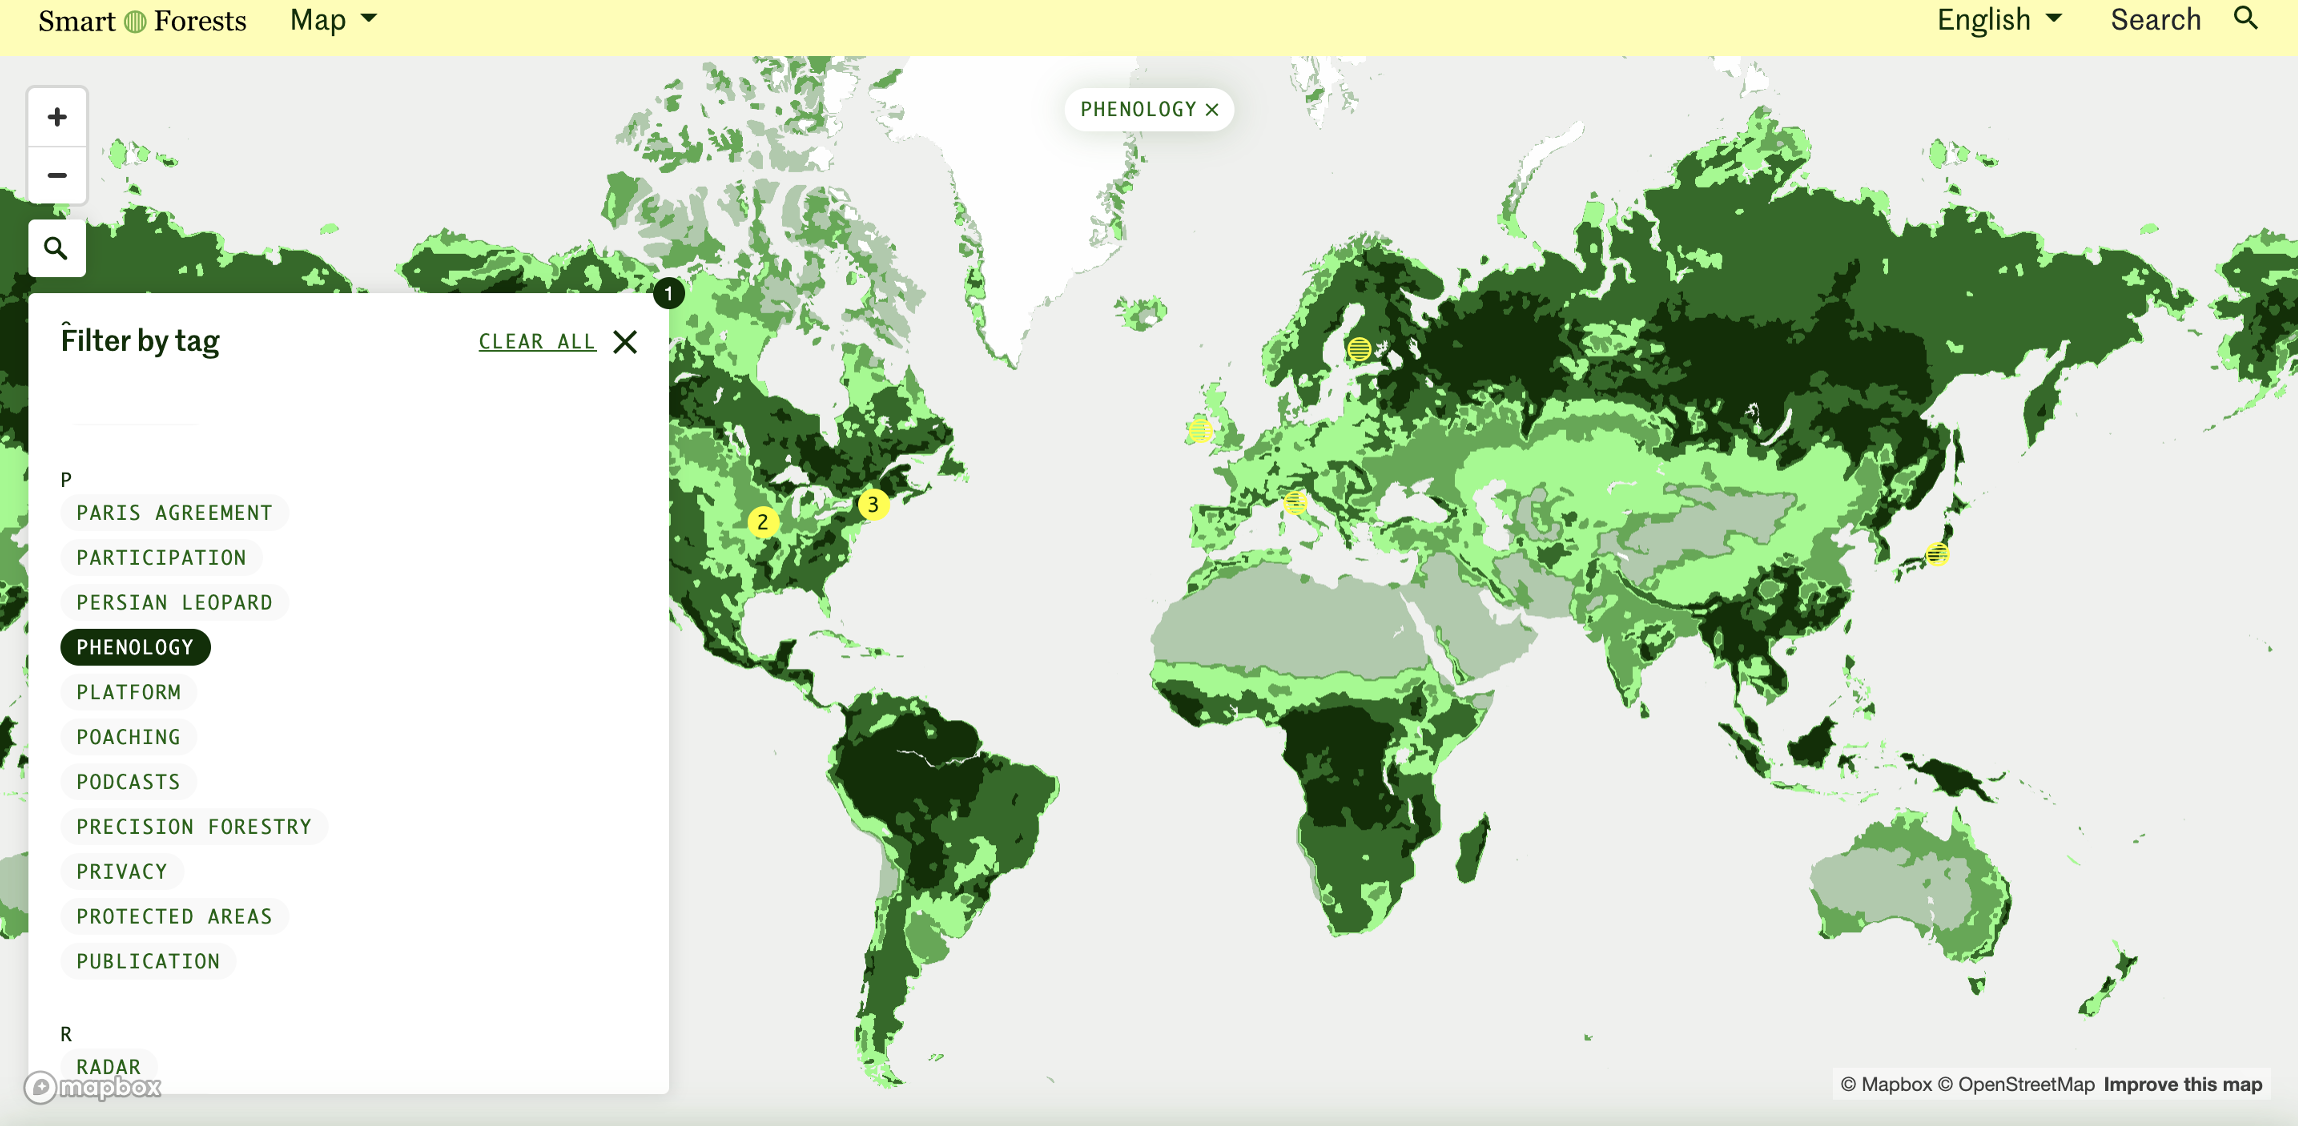2298x1126 pixels.
Task: Click Improve this map link
Action: coord(2182,1084)
